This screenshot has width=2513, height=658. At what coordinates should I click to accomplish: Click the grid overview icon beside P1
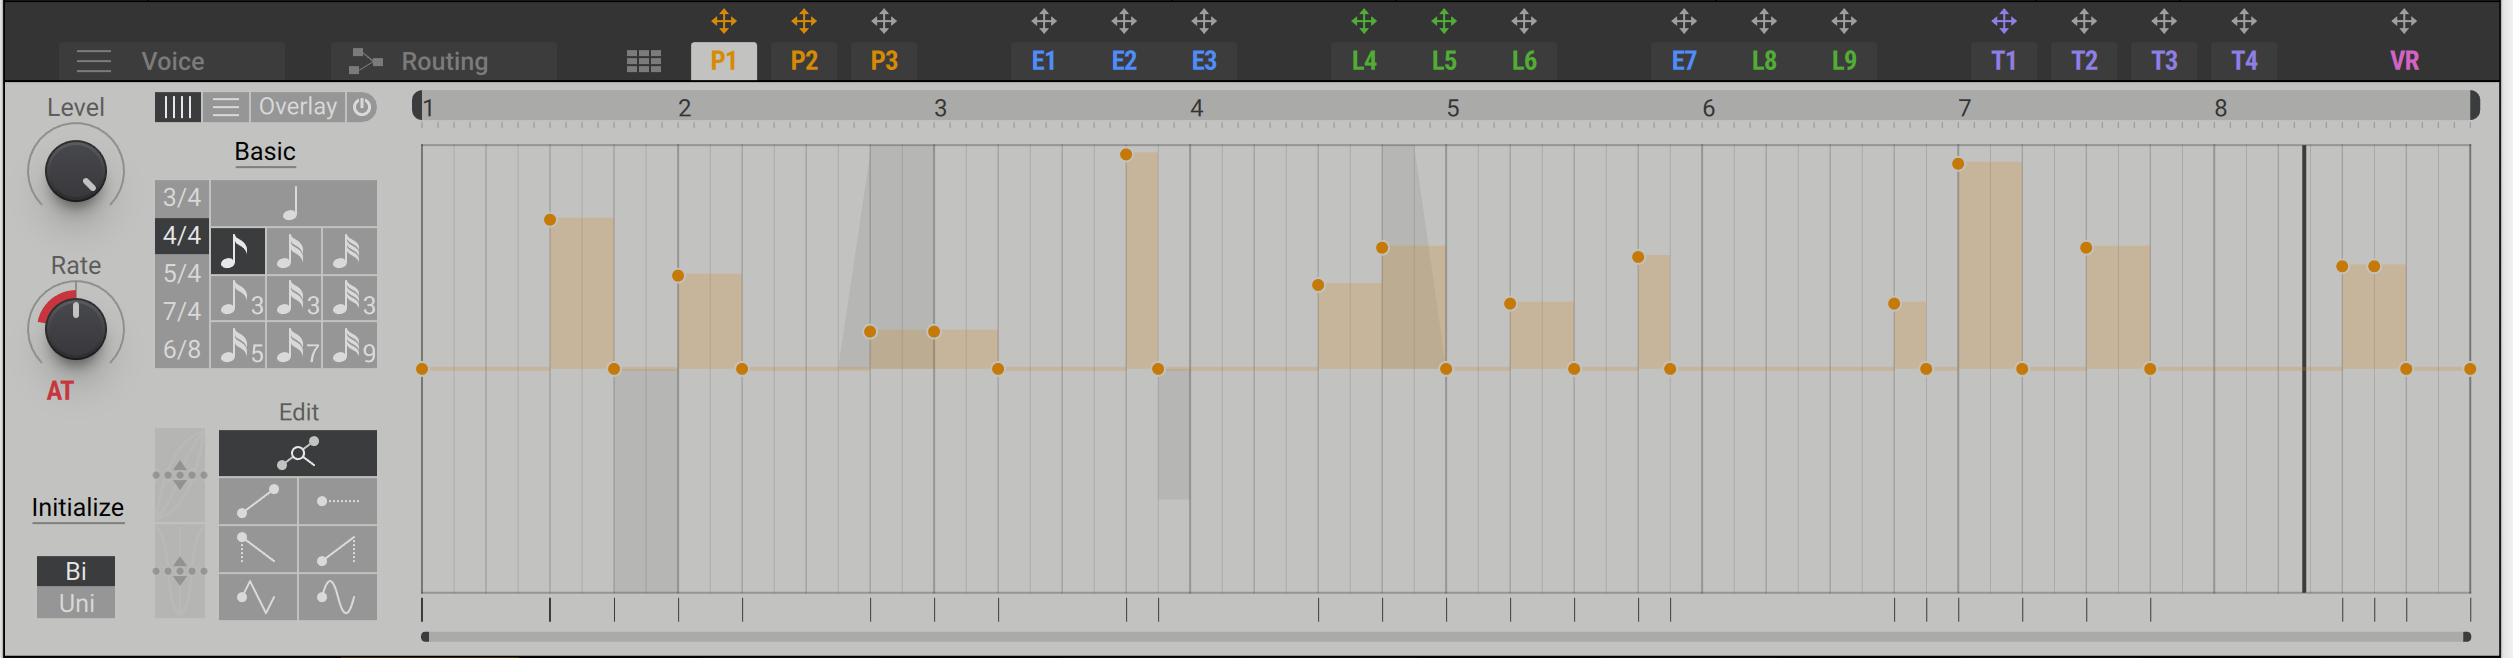click(643, 62)
